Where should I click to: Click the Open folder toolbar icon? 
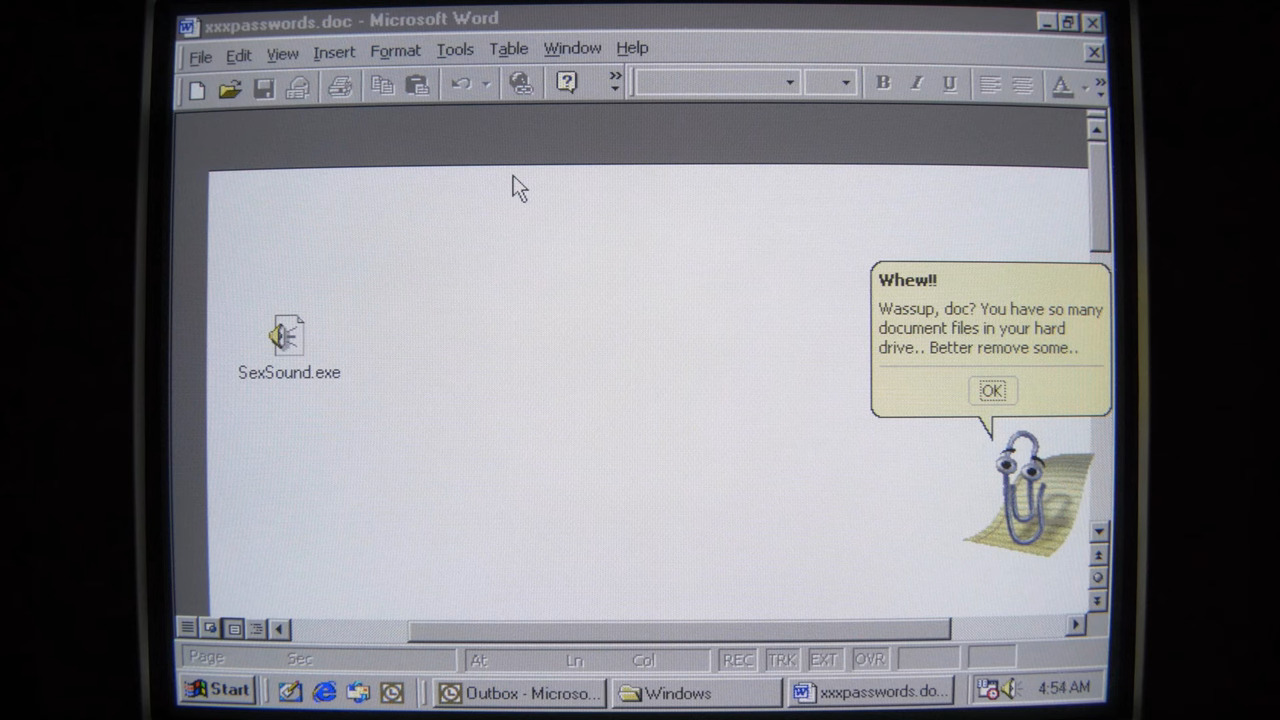(230, 89)
